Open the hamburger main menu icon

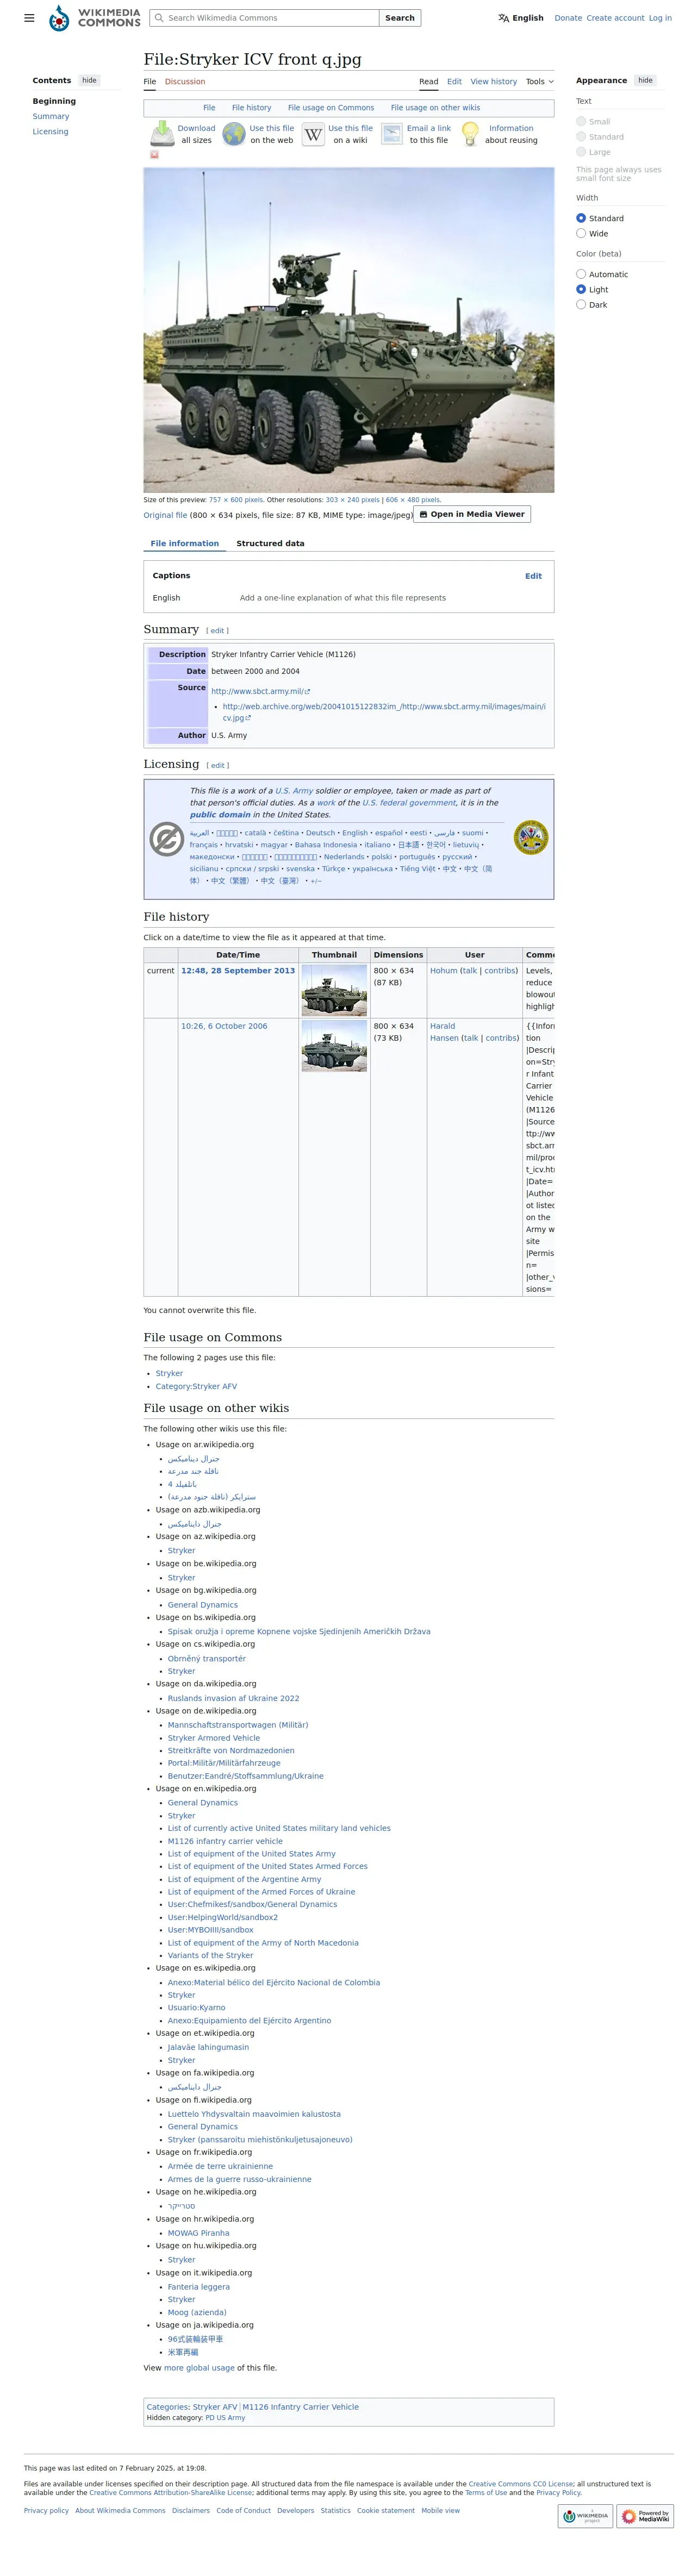tap(29, 18)
